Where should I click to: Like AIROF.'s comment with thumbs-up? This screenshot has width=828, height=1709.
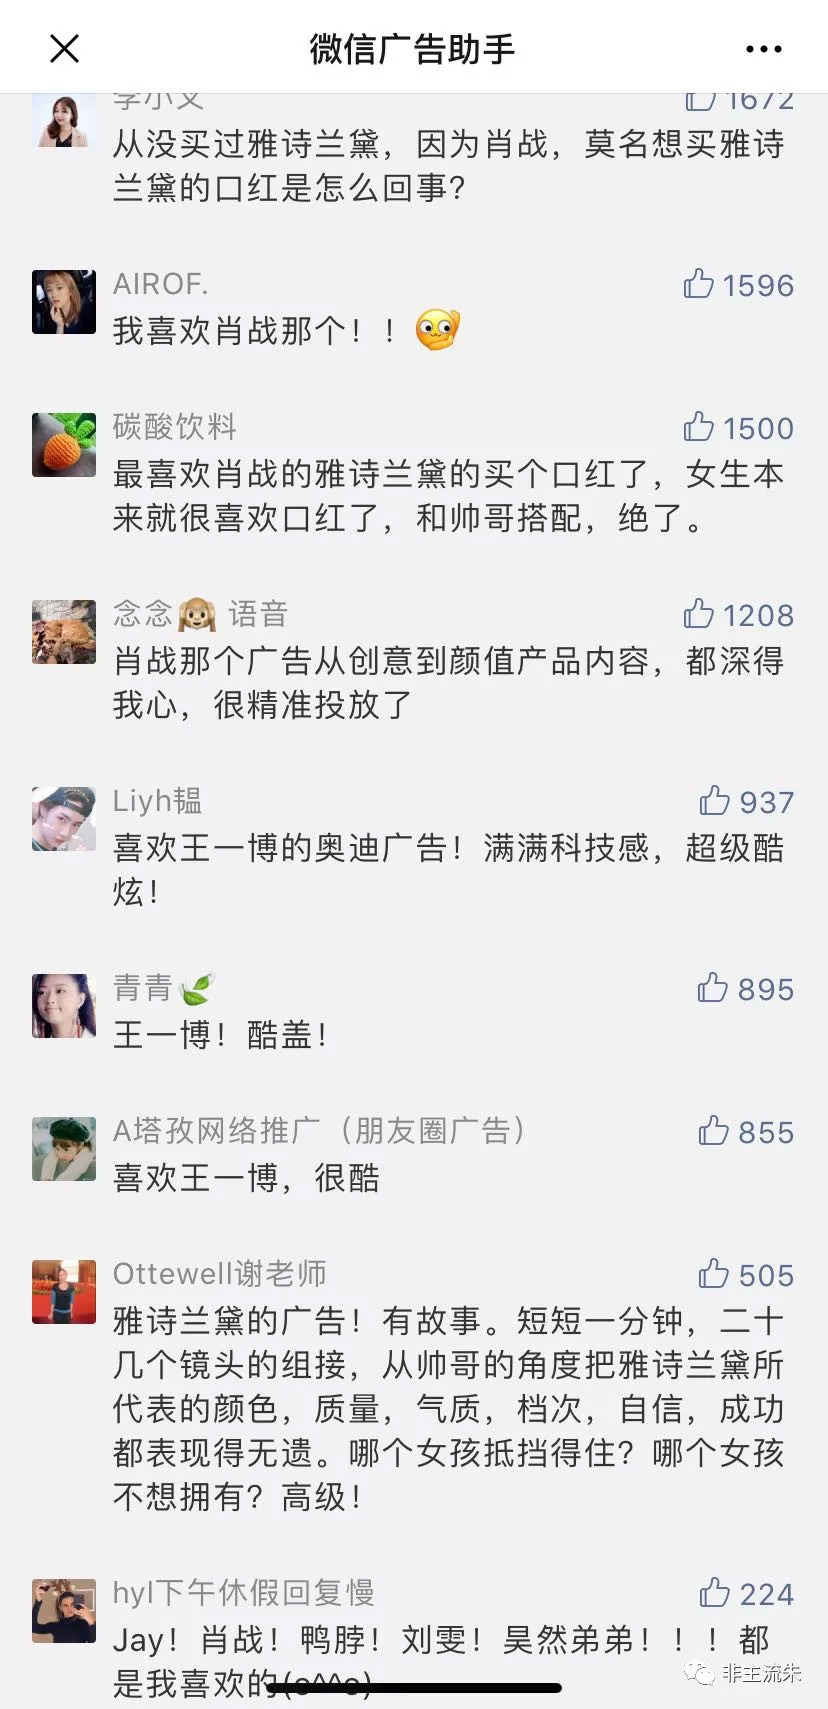(x=698, y=285)
